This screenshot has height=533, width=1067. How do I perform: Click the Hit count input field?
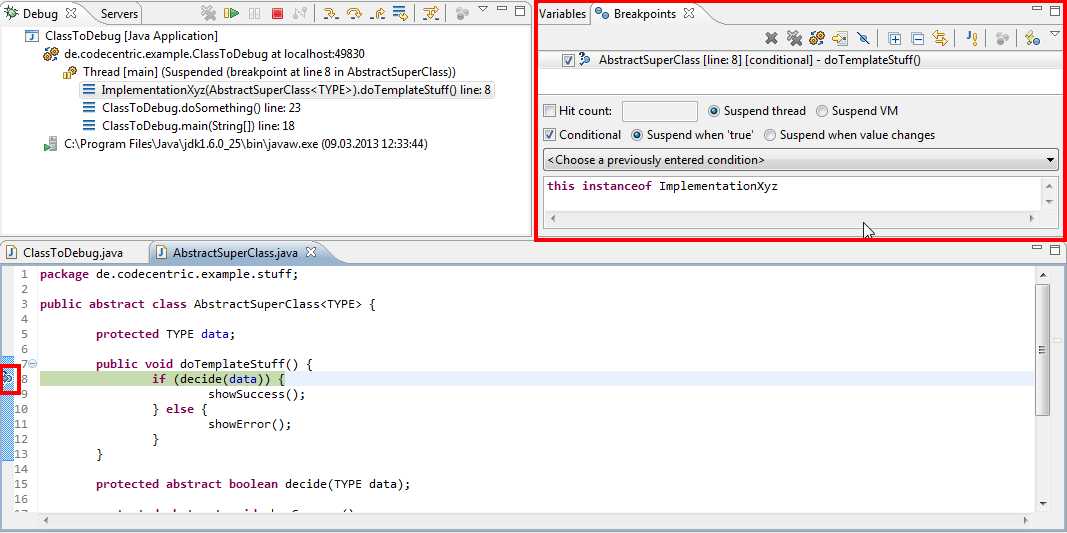[x=659, y=111]
